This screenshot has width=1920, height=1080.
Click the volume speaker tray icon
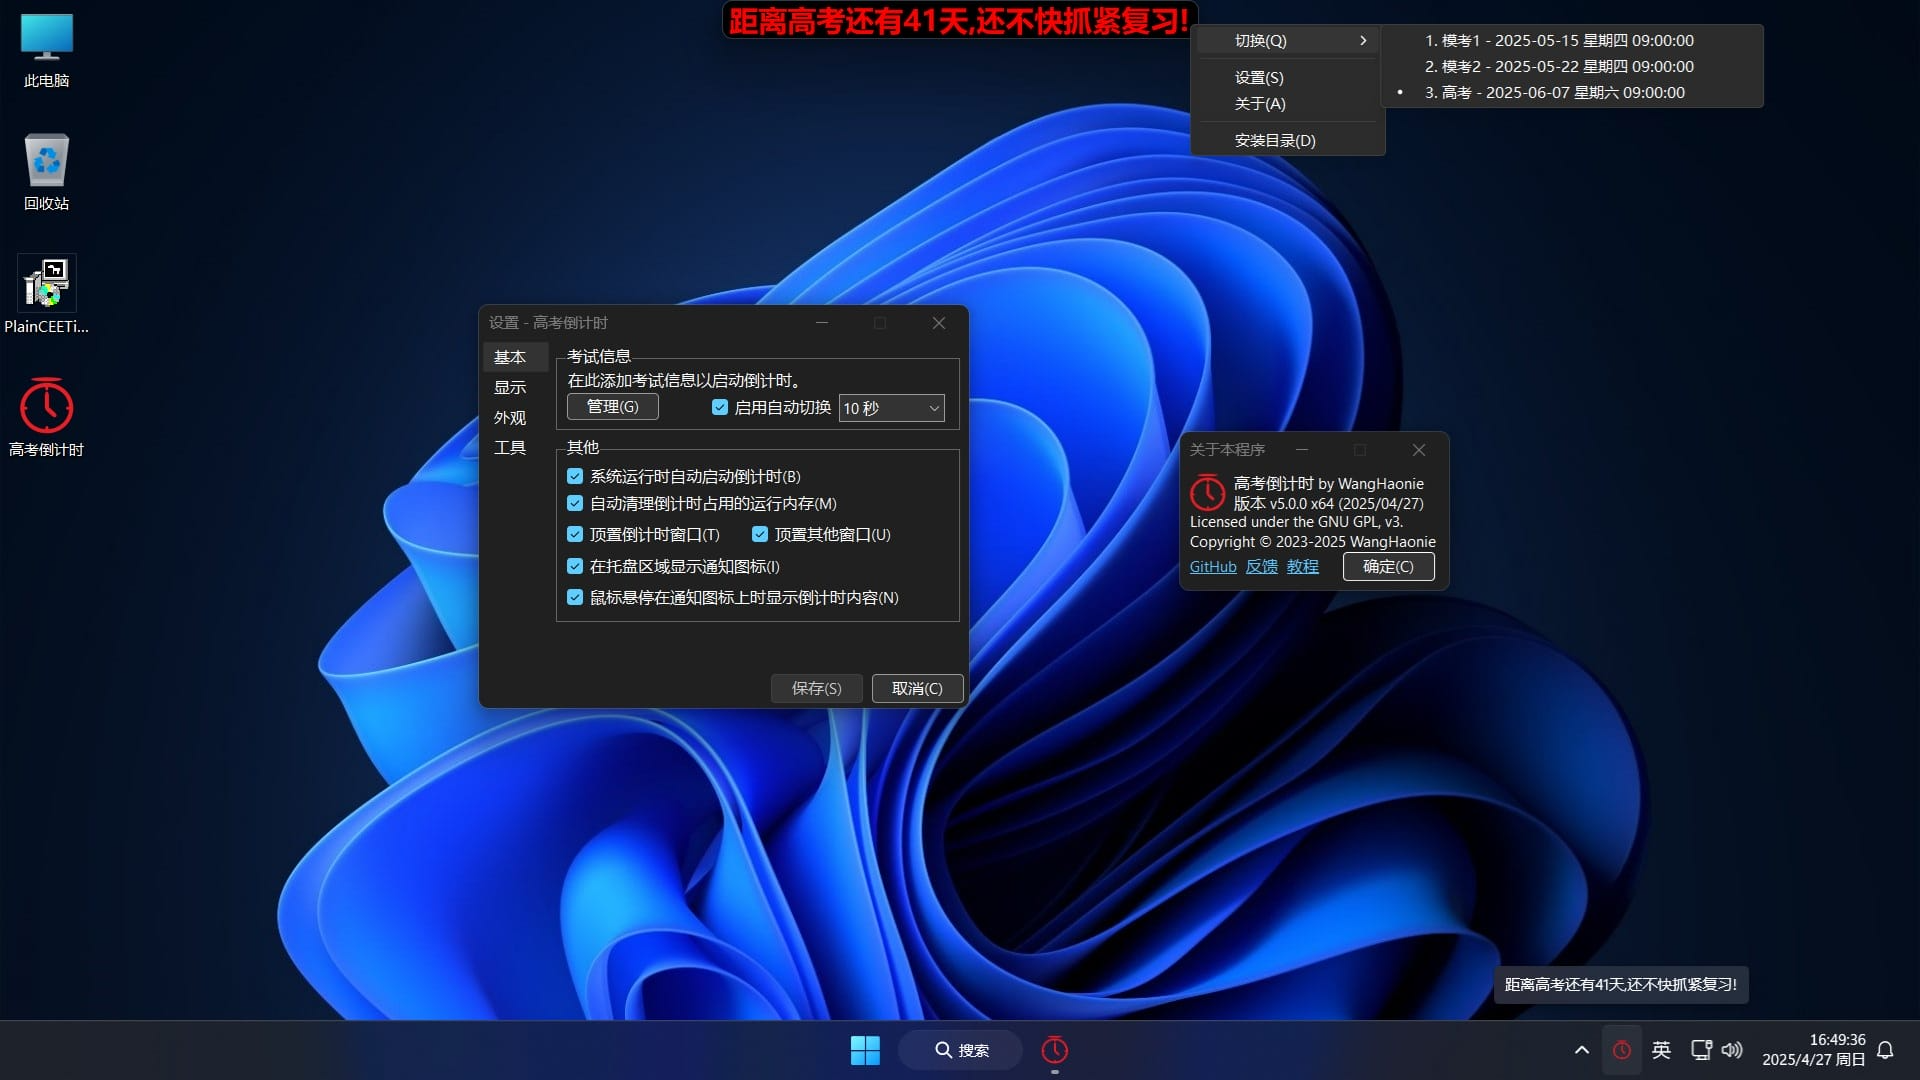click(1732, 1050)
